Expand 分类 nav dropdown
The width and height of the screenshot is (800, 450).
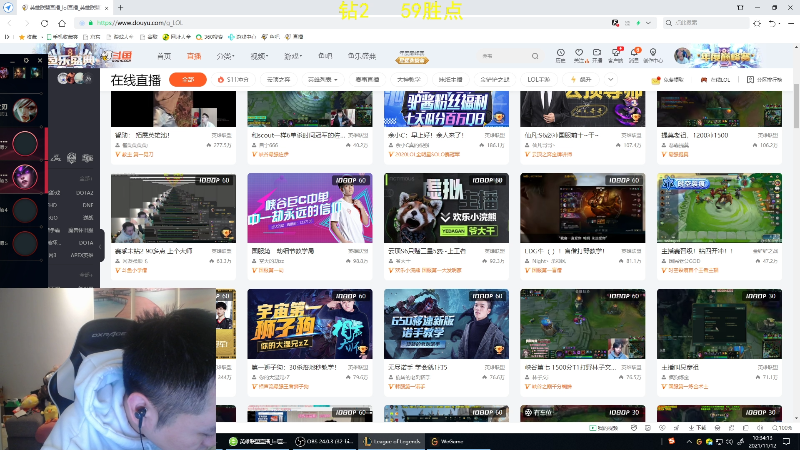[x=225, y=56]
